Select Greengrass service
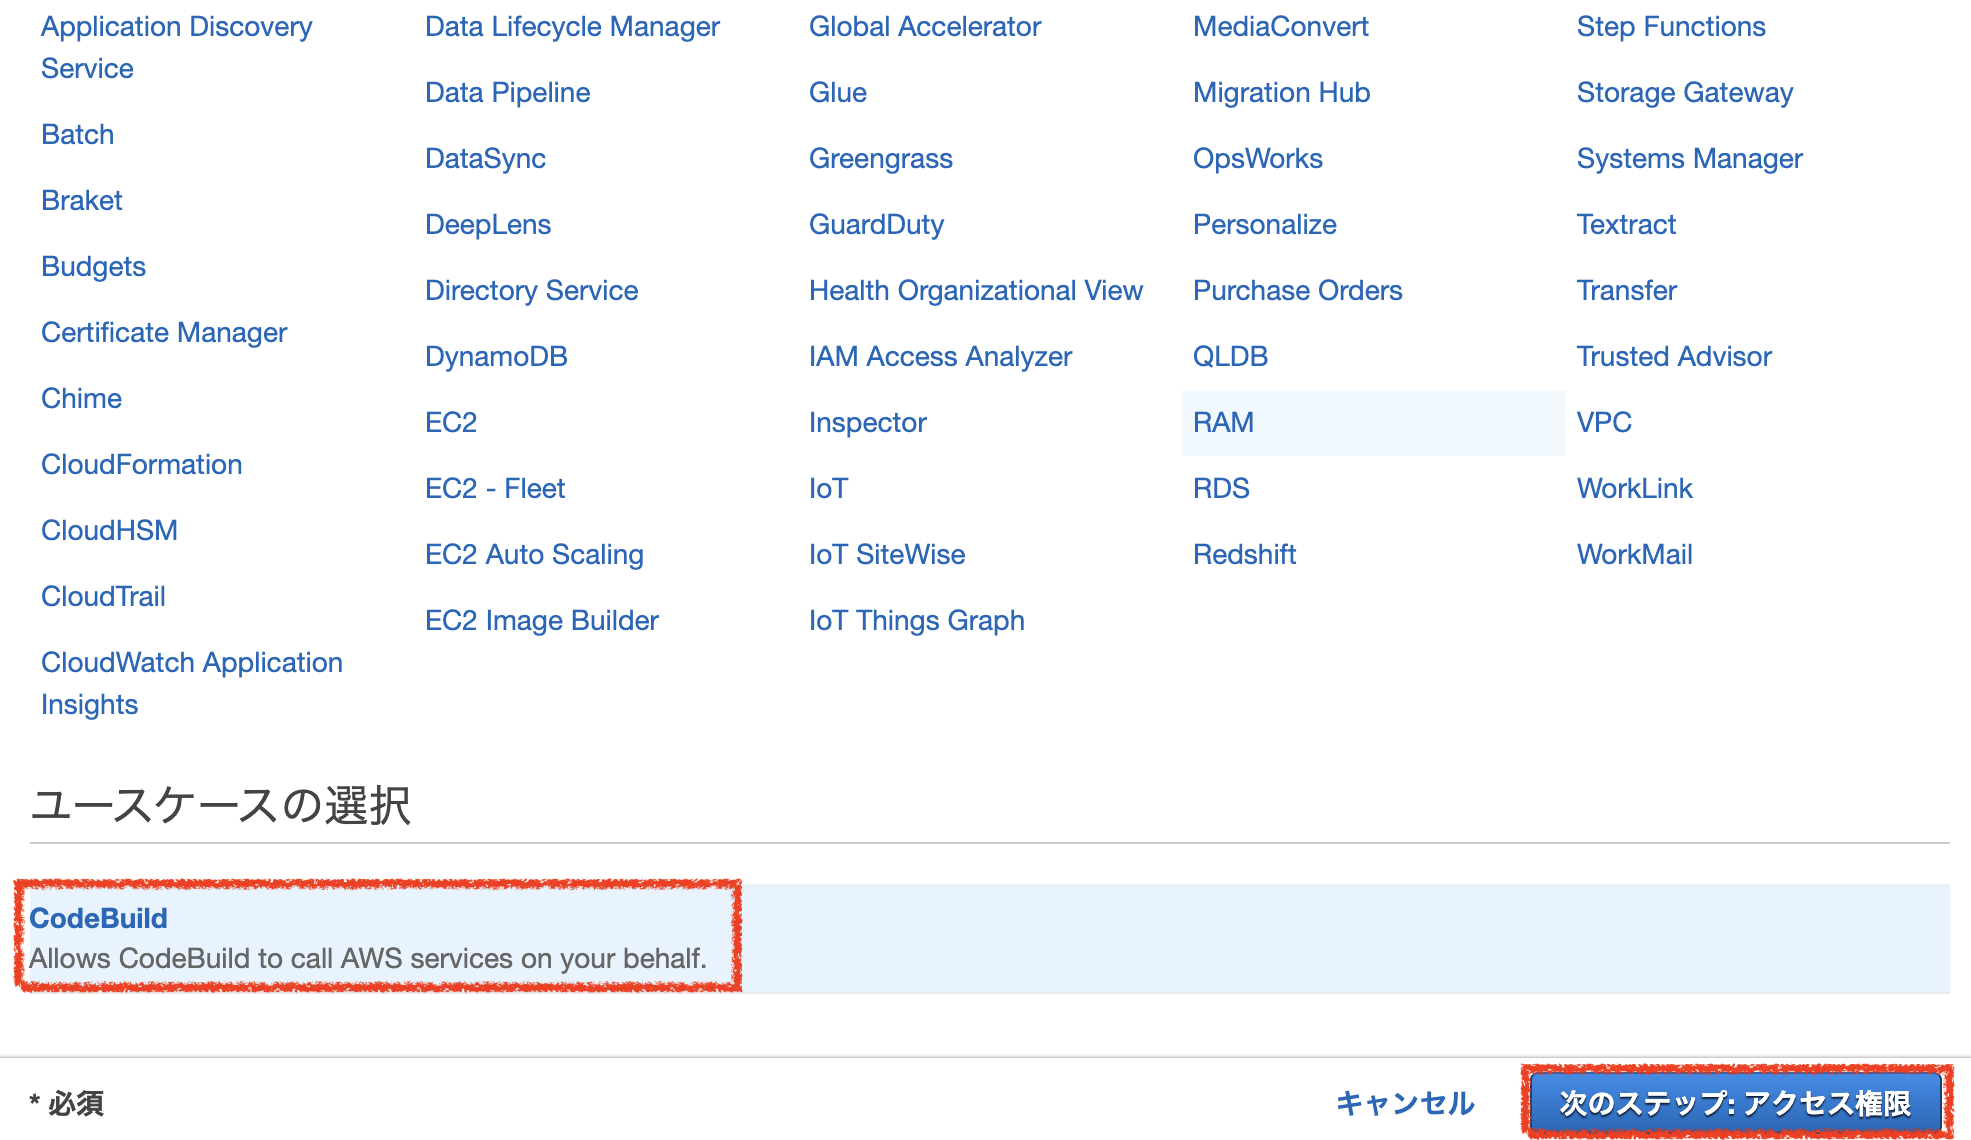1971x1140 pixels. click(x=881, y=158)
